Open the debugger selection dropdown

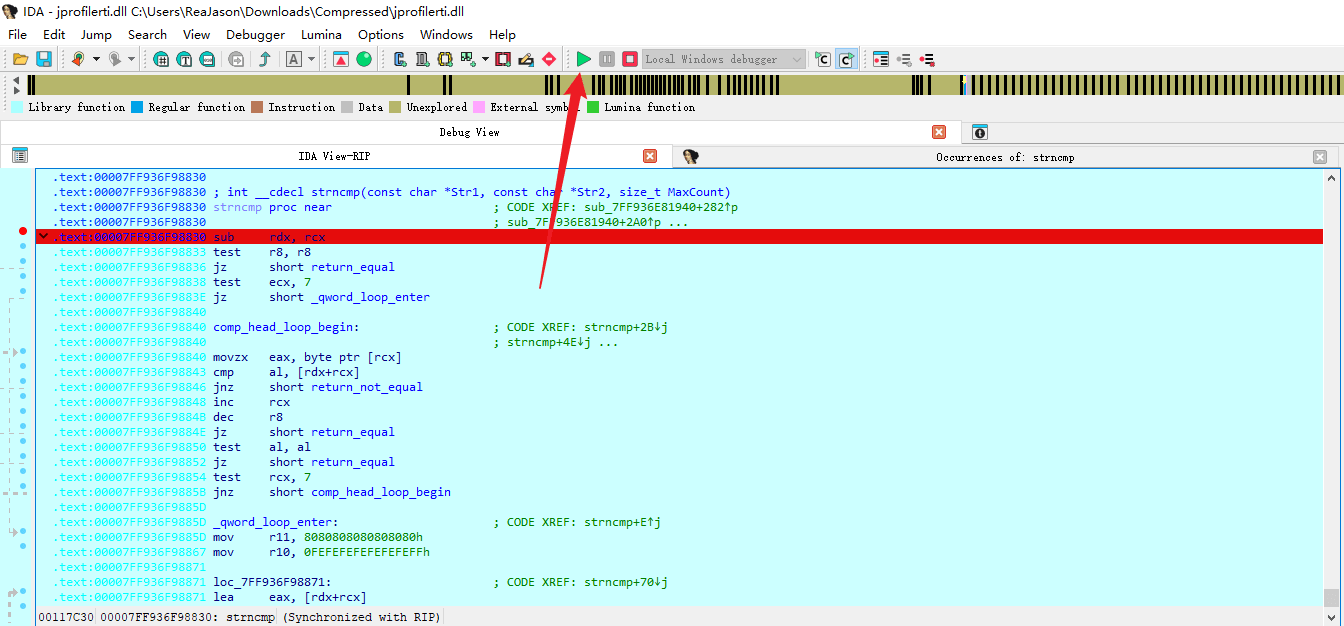[x=797, y=59]
